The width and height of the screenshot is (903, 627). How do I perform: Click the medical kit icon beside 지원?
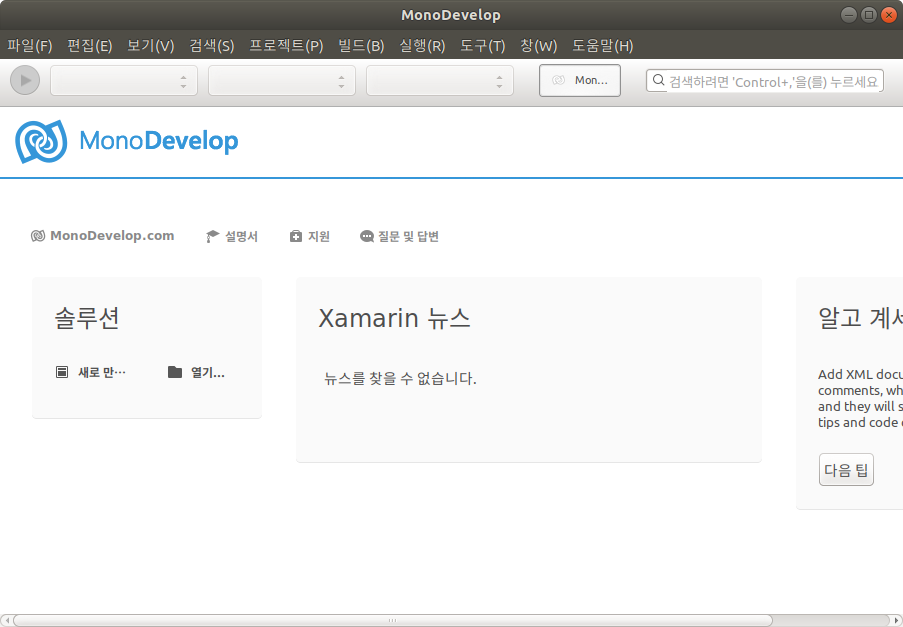(295, 236)
